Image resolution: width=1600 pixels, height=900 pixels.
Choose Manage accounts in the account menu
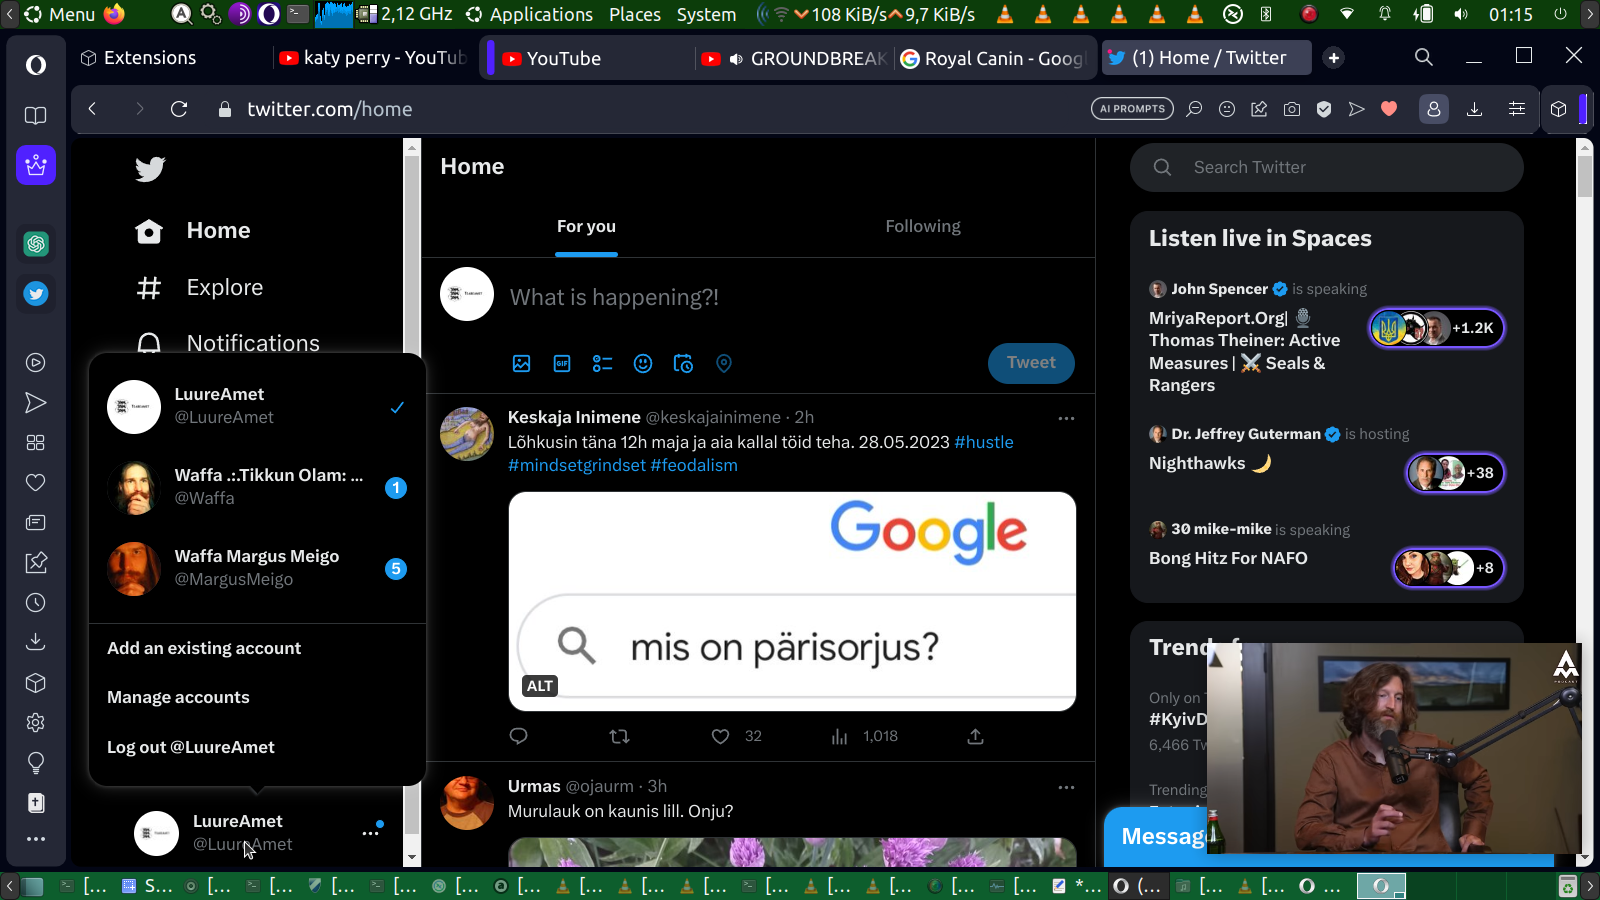[x=178, y=697]
